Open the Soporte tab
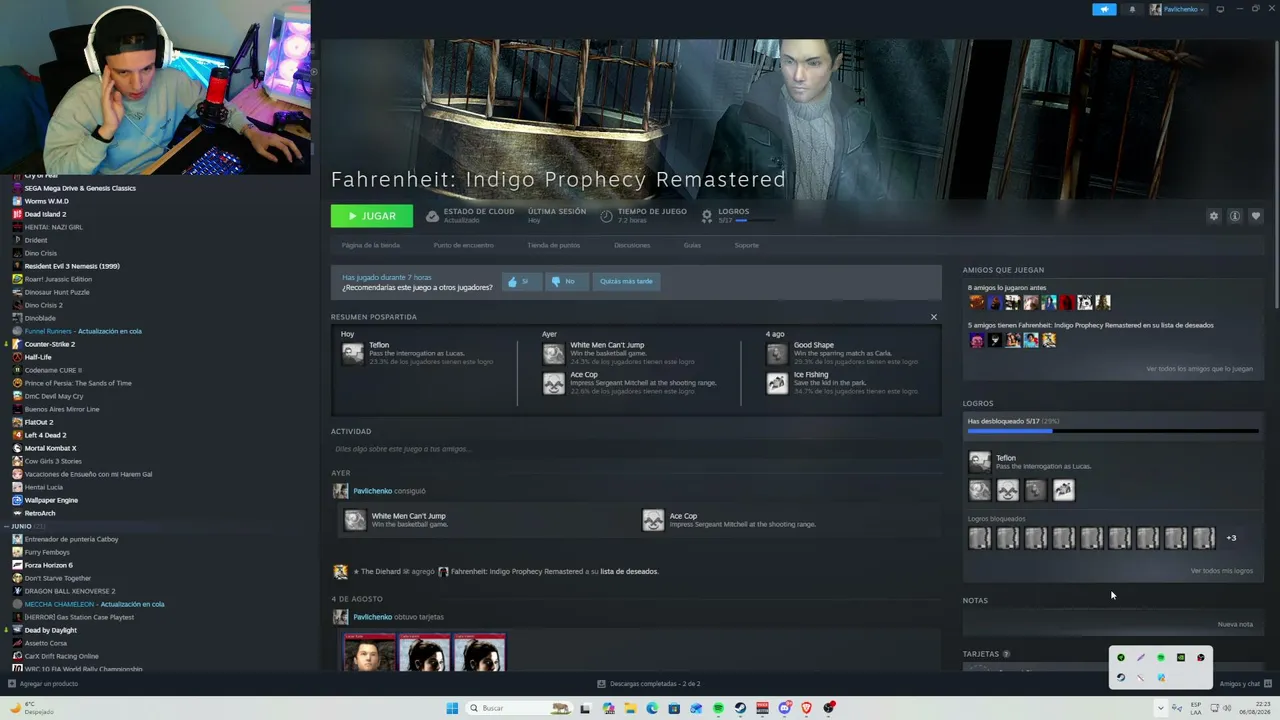This screenshot has height=720, width=1280. point(747,245)
